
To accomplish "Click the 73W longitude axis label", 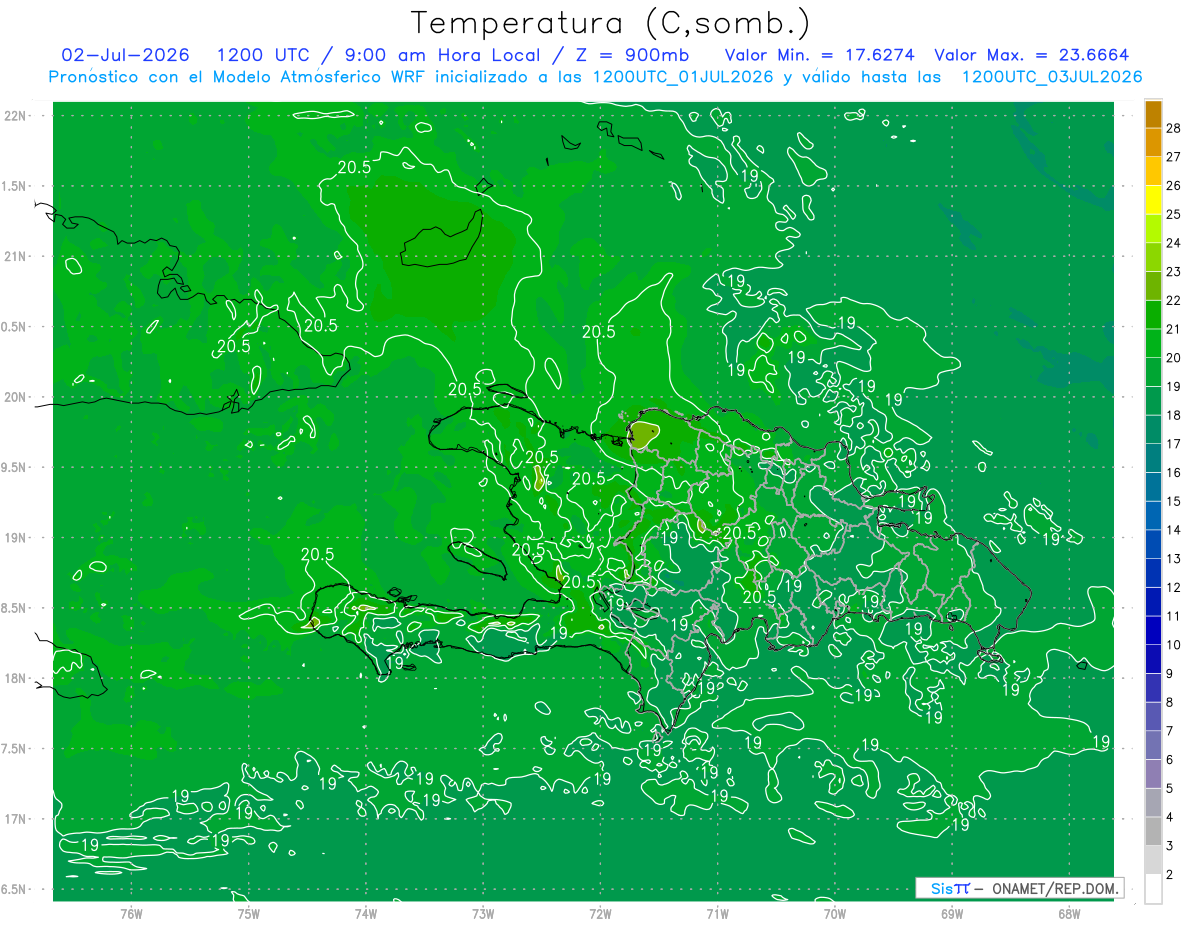I will tap(483, 914).
